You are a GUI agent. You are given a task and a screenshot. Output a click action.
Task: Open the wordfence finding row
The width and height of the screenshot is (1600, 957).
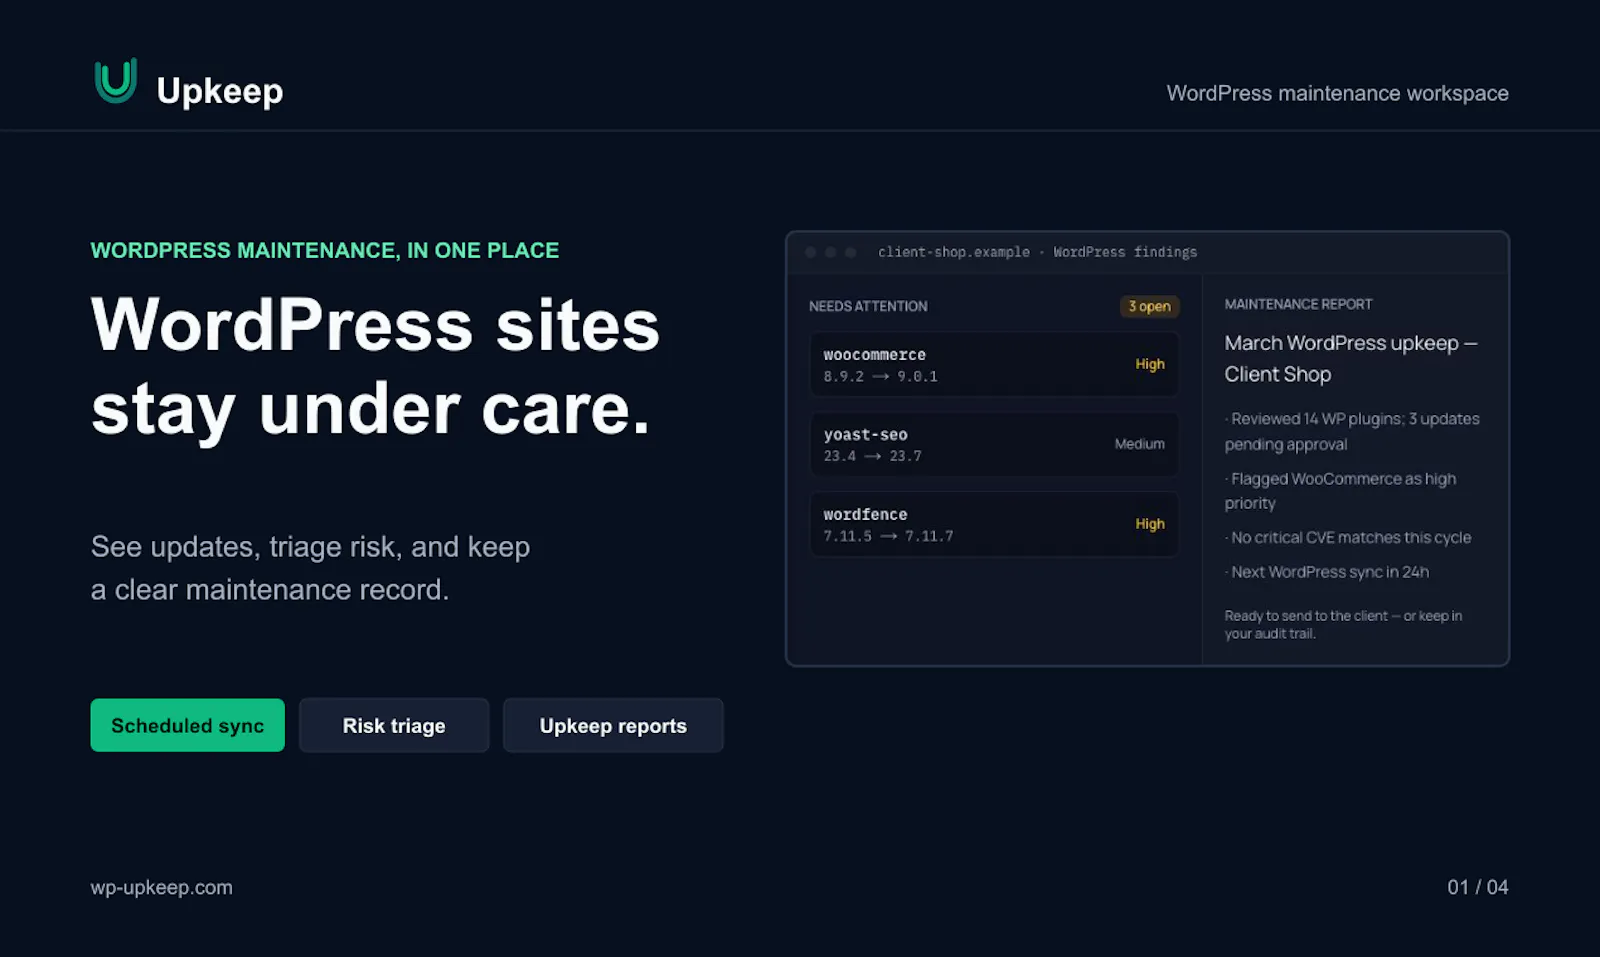click(x=994, y=524)
